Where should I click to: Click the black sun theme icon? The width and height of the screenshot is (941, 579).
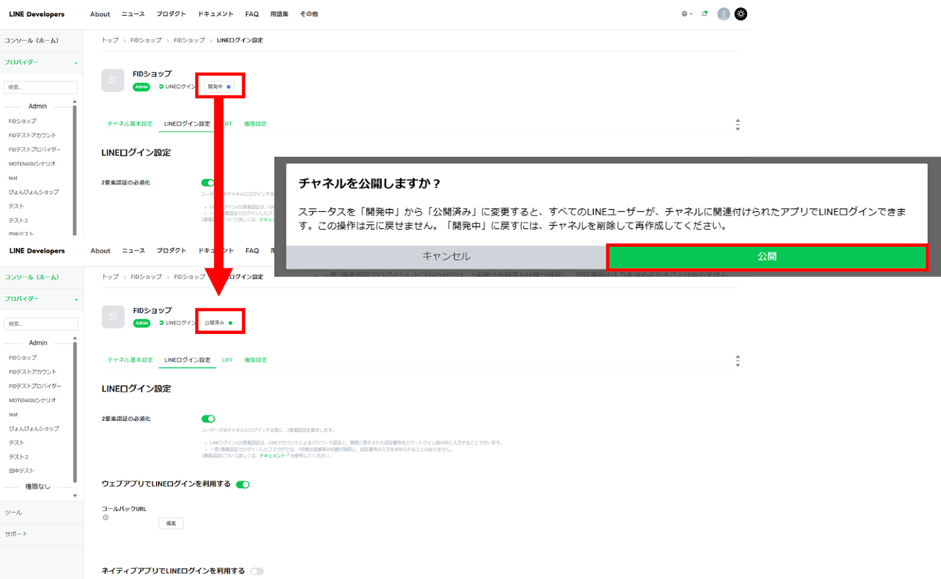(x=740, y=14)
